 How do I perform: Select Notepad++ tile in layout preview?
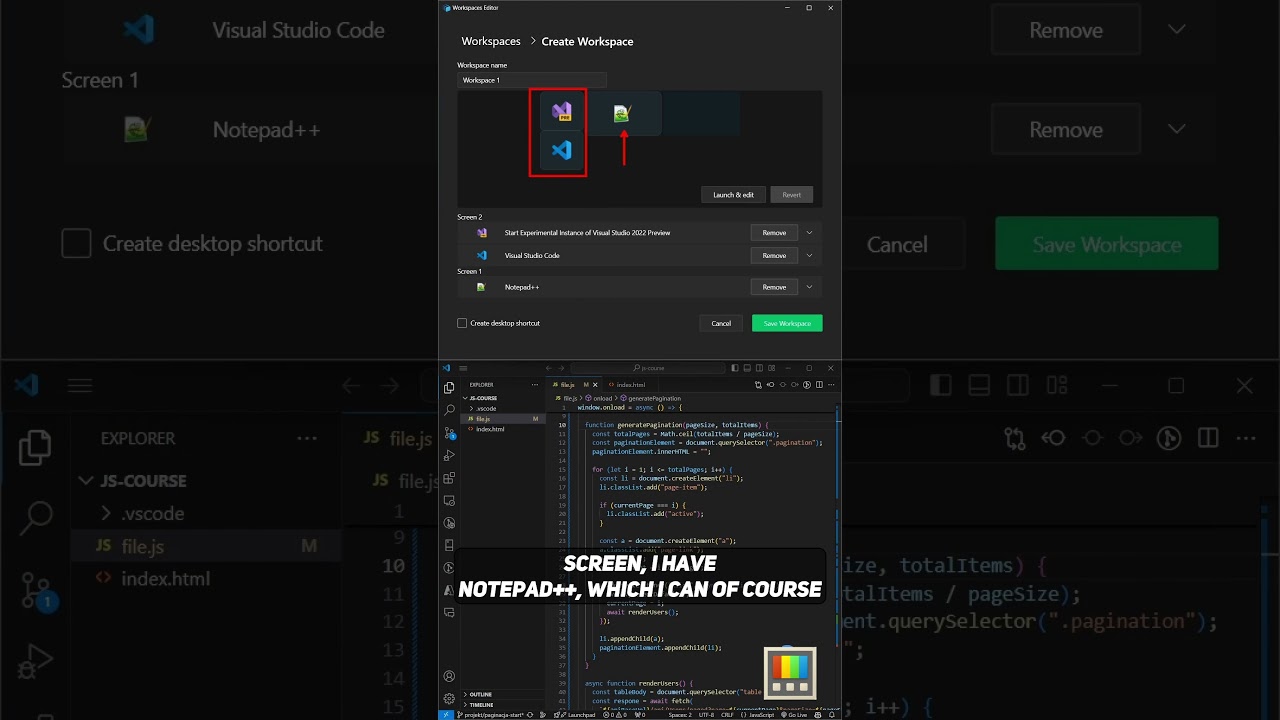click(x=623, y=114)
